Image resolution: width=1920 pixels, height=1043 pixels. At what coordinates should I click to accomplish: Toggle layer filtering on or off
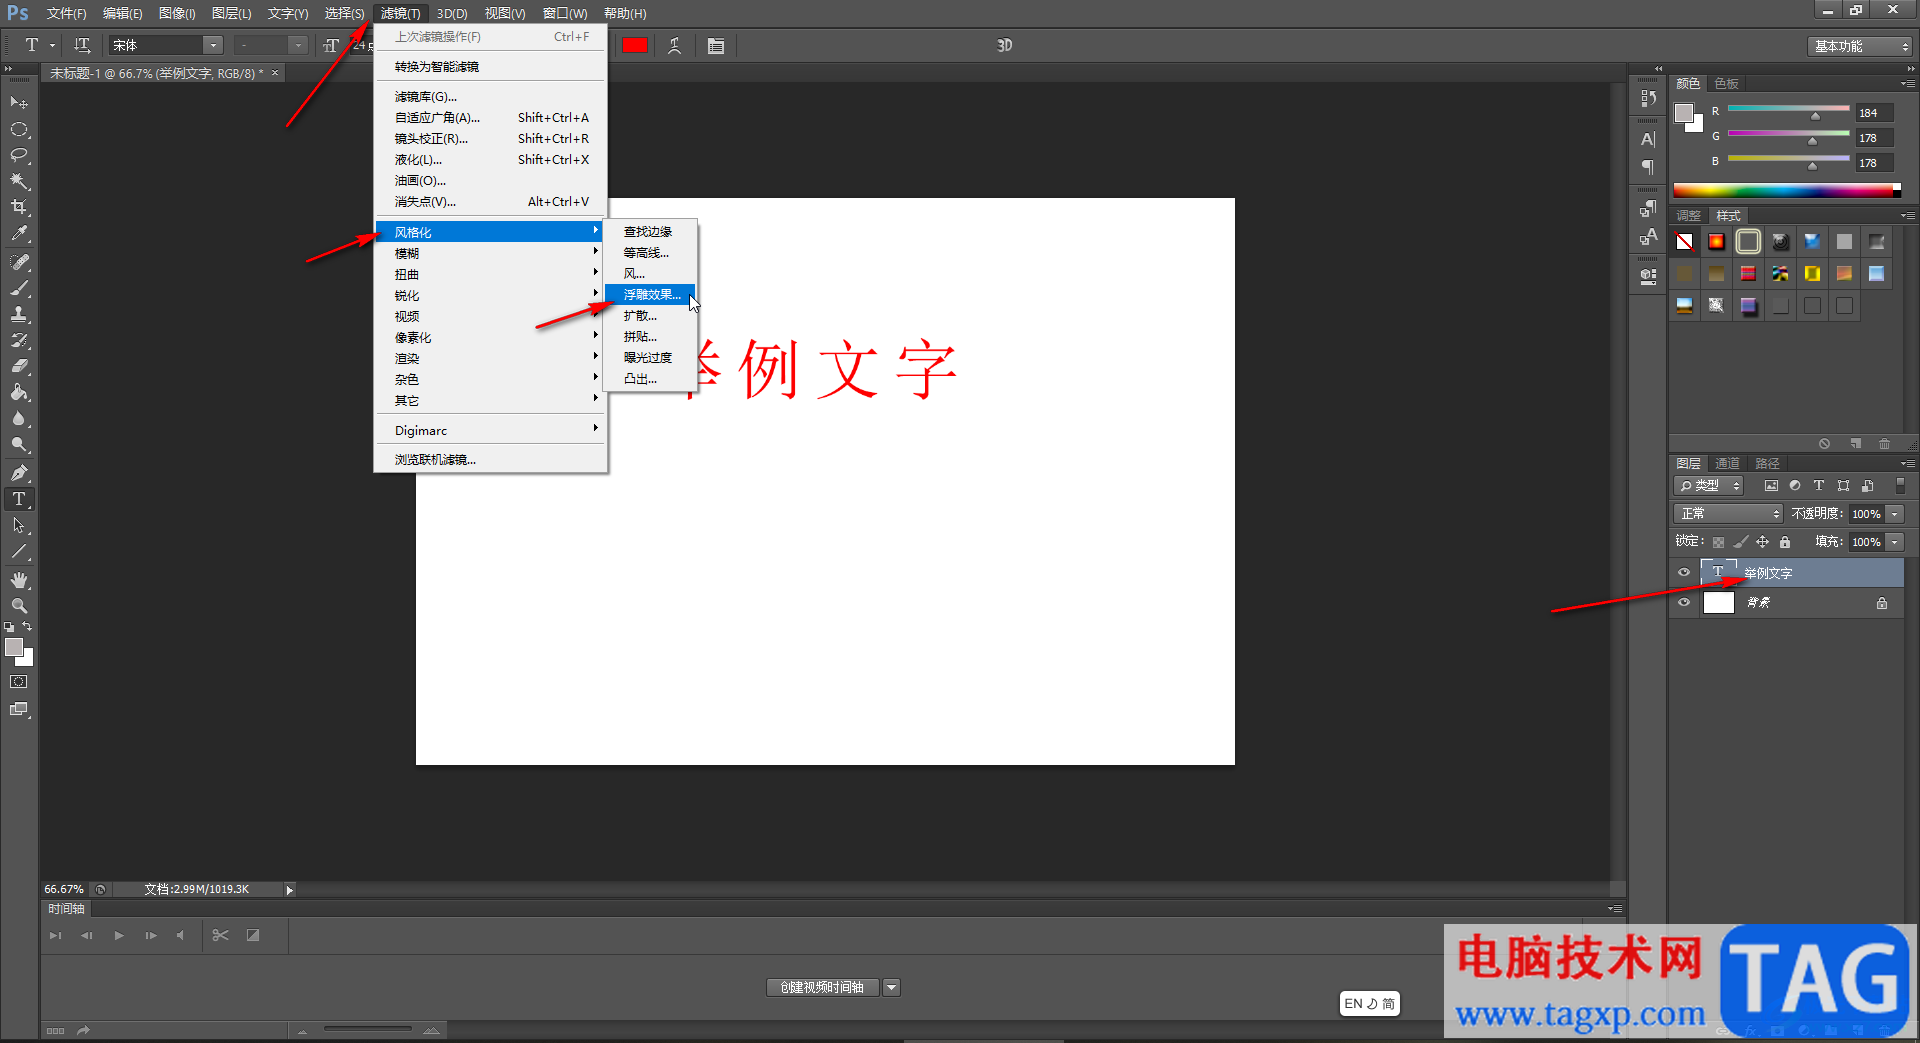click(1900, 486)
